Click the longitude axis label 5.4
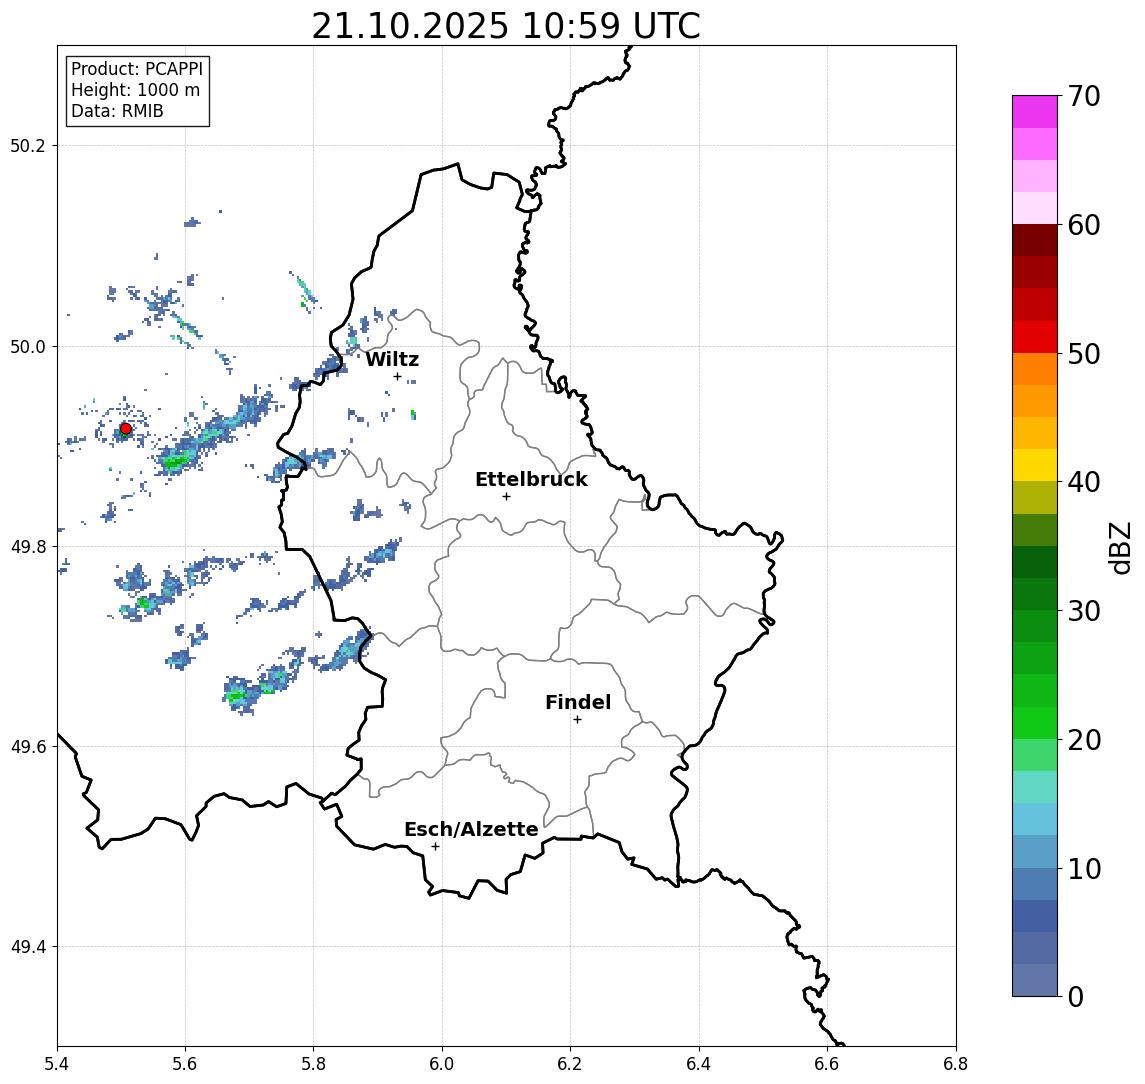 [57, 1064]
